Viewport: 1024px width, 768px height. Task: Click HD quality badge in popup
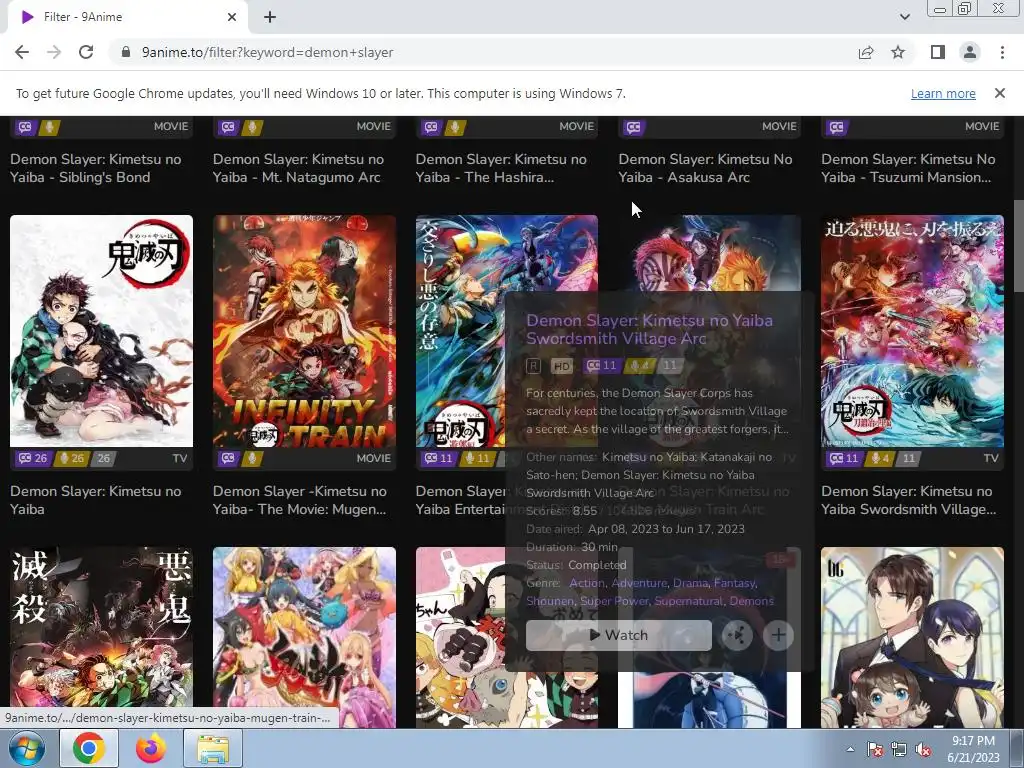click(562, 366)
